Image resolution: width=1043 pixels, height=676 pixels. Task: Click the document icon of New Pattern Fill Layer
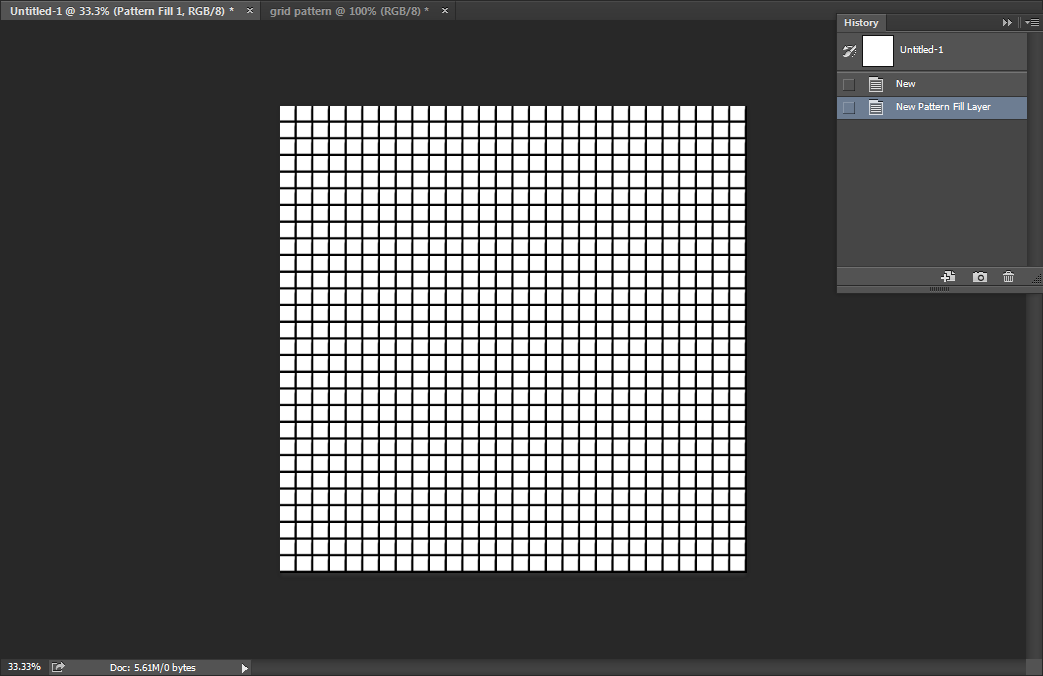tap(876, 107)
